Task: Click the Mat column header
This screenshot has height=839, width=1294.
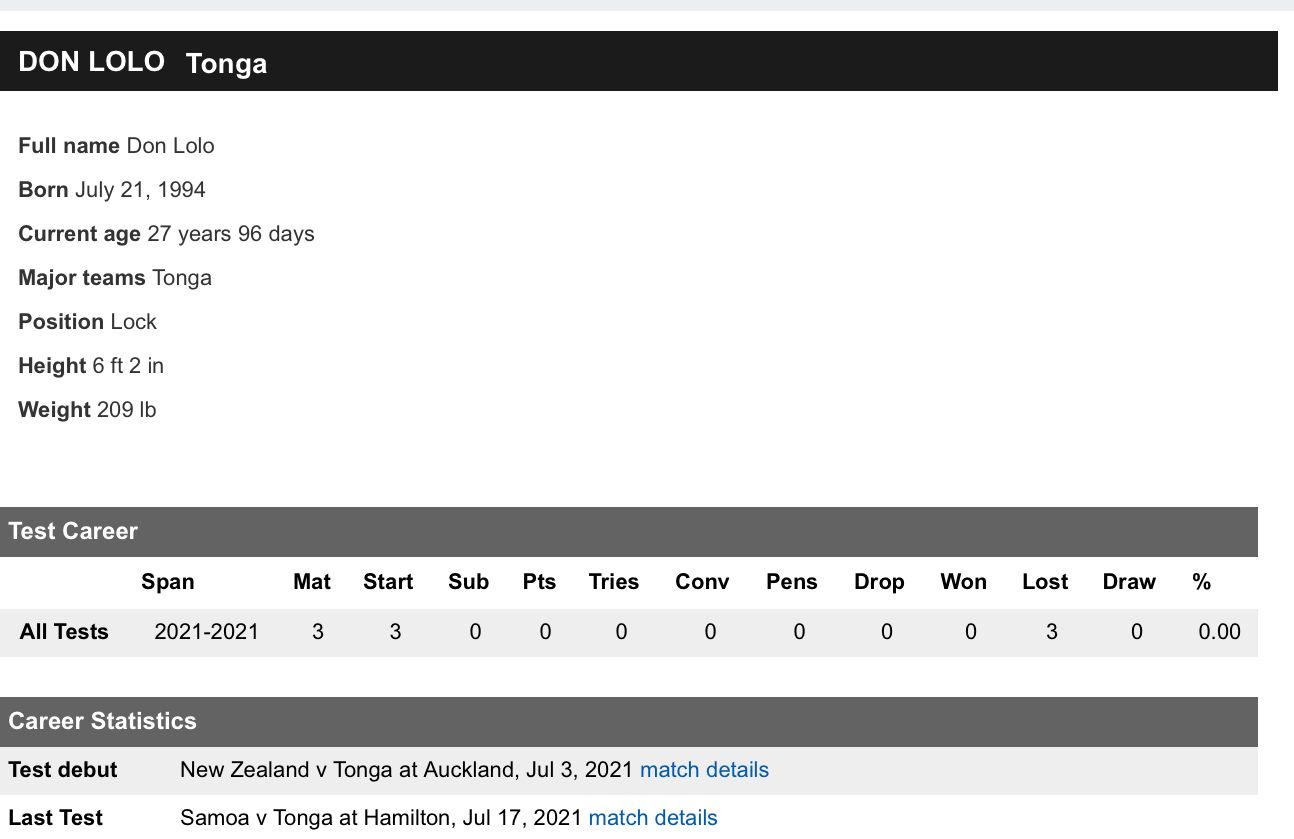Action: 312,582
